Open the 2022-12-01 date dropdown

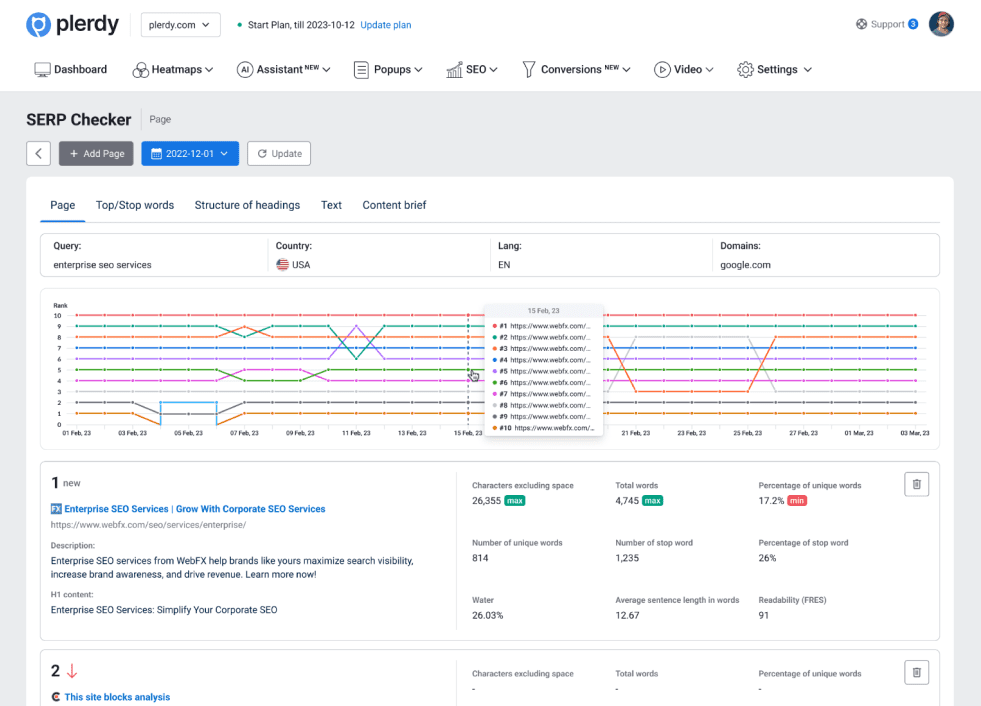point(190,153)
